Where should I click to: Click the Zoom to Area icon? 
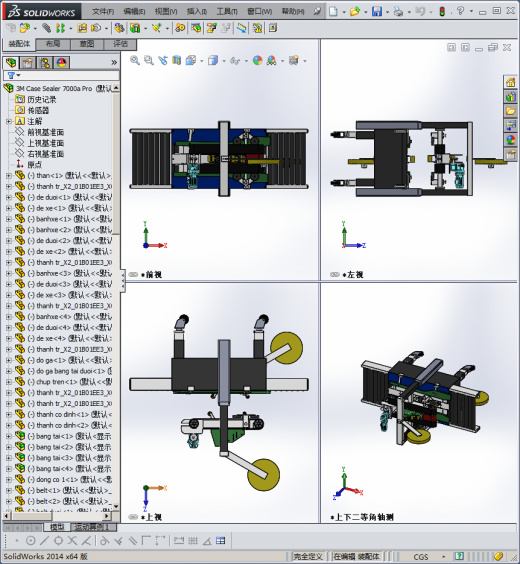tap(149, 60)
